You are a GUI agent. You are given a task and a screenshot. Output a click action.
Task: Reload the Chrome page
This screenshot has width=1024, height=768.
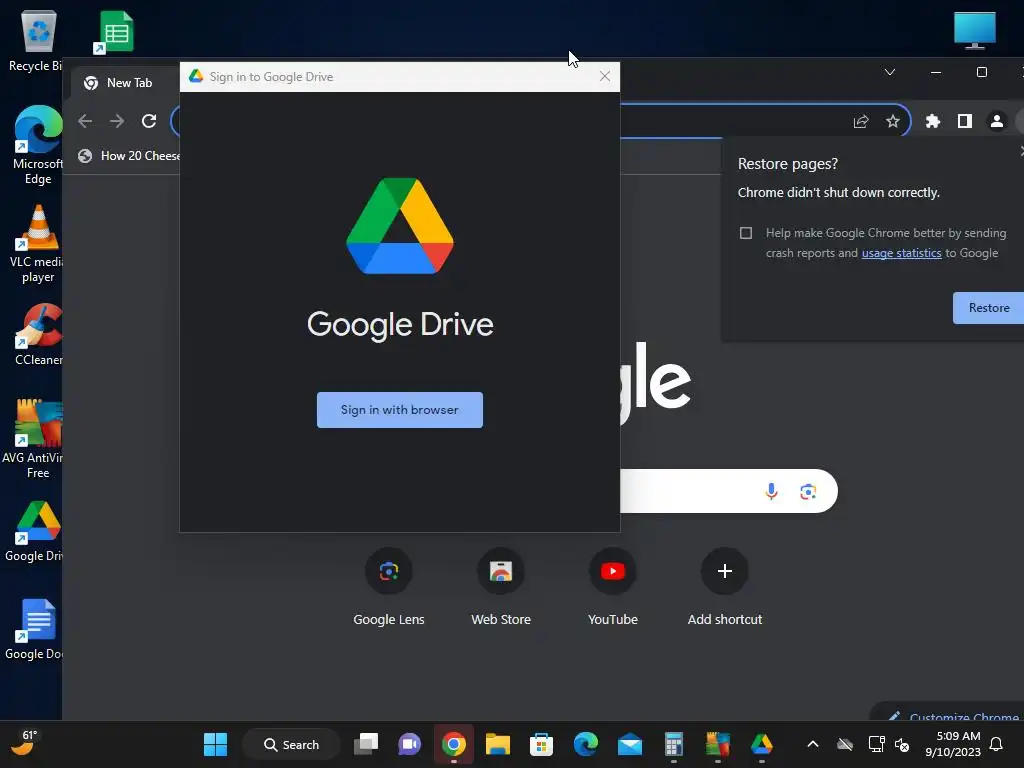pyautogui.click(x=149, y=121)
